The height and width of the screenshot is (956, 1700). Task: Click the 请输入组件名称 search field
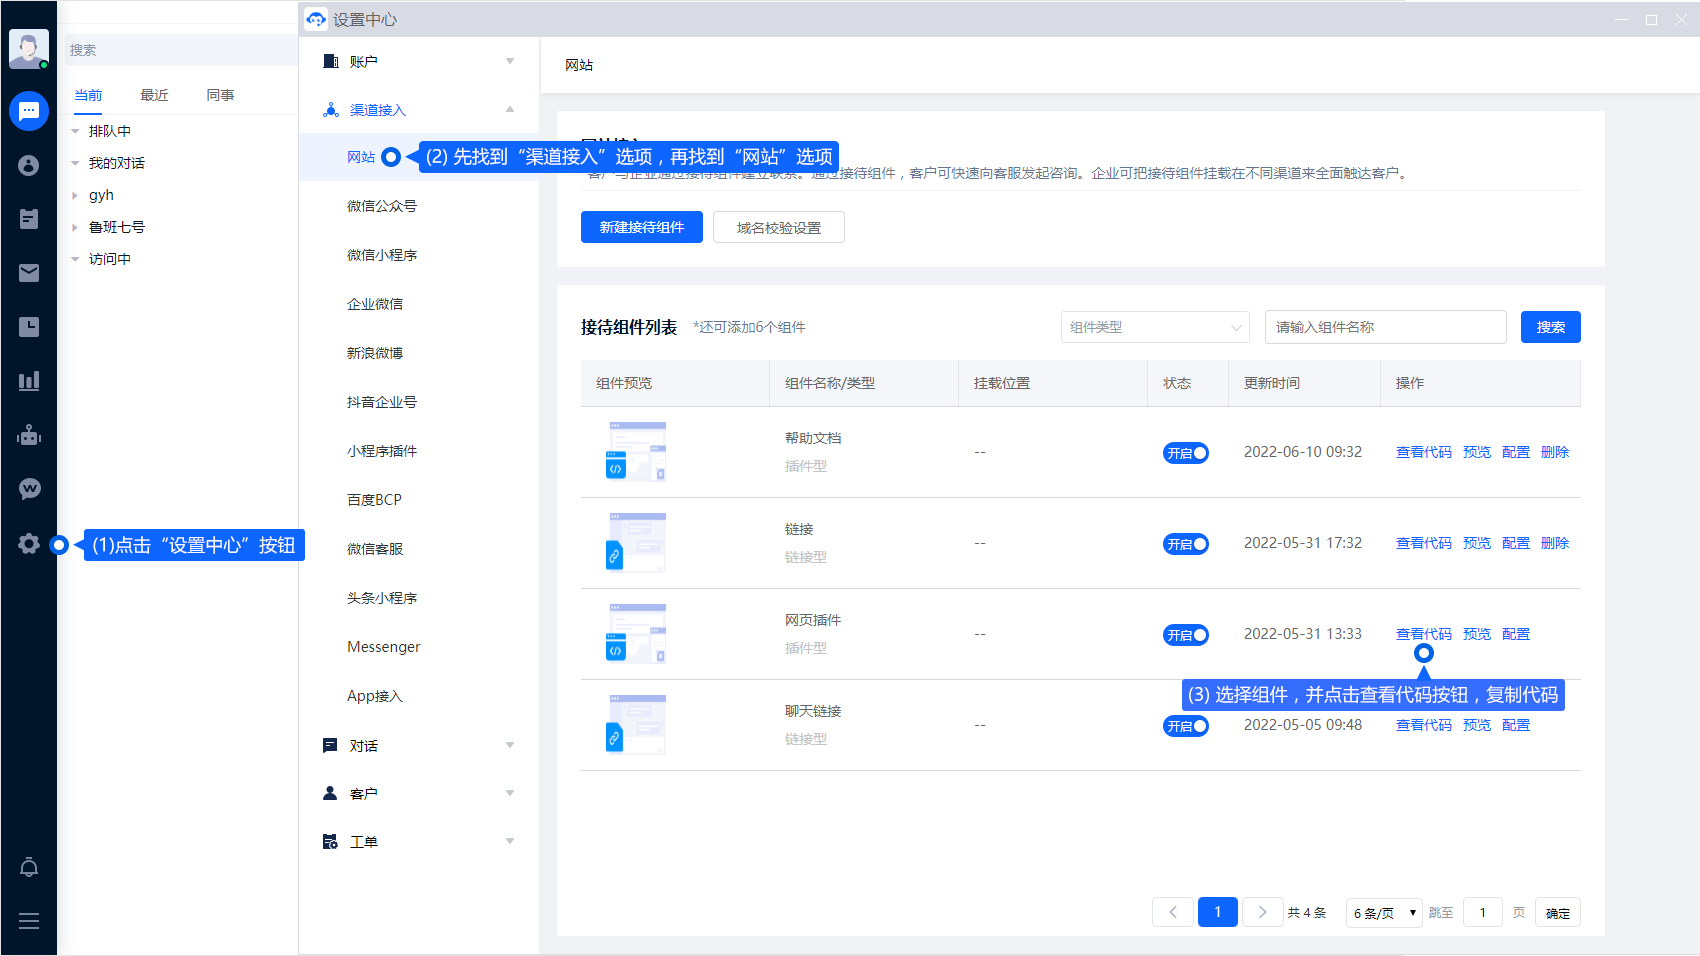click(1385, 327)
